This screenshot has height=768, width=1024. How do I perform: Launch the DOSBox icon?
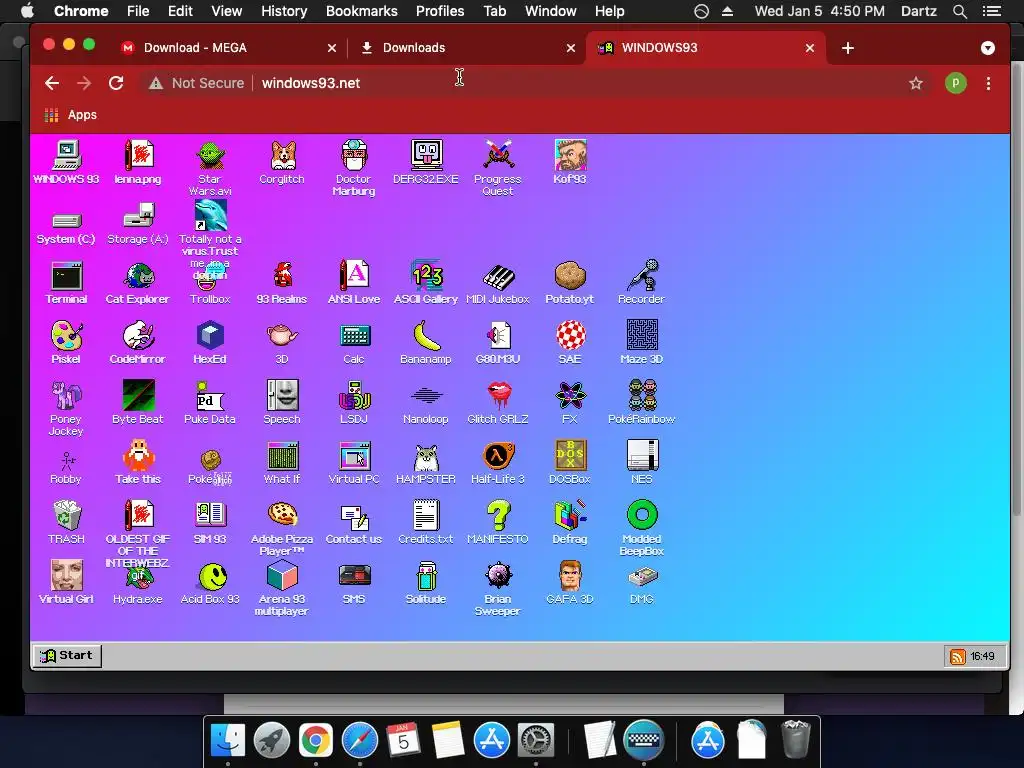[x=569, y=463]
